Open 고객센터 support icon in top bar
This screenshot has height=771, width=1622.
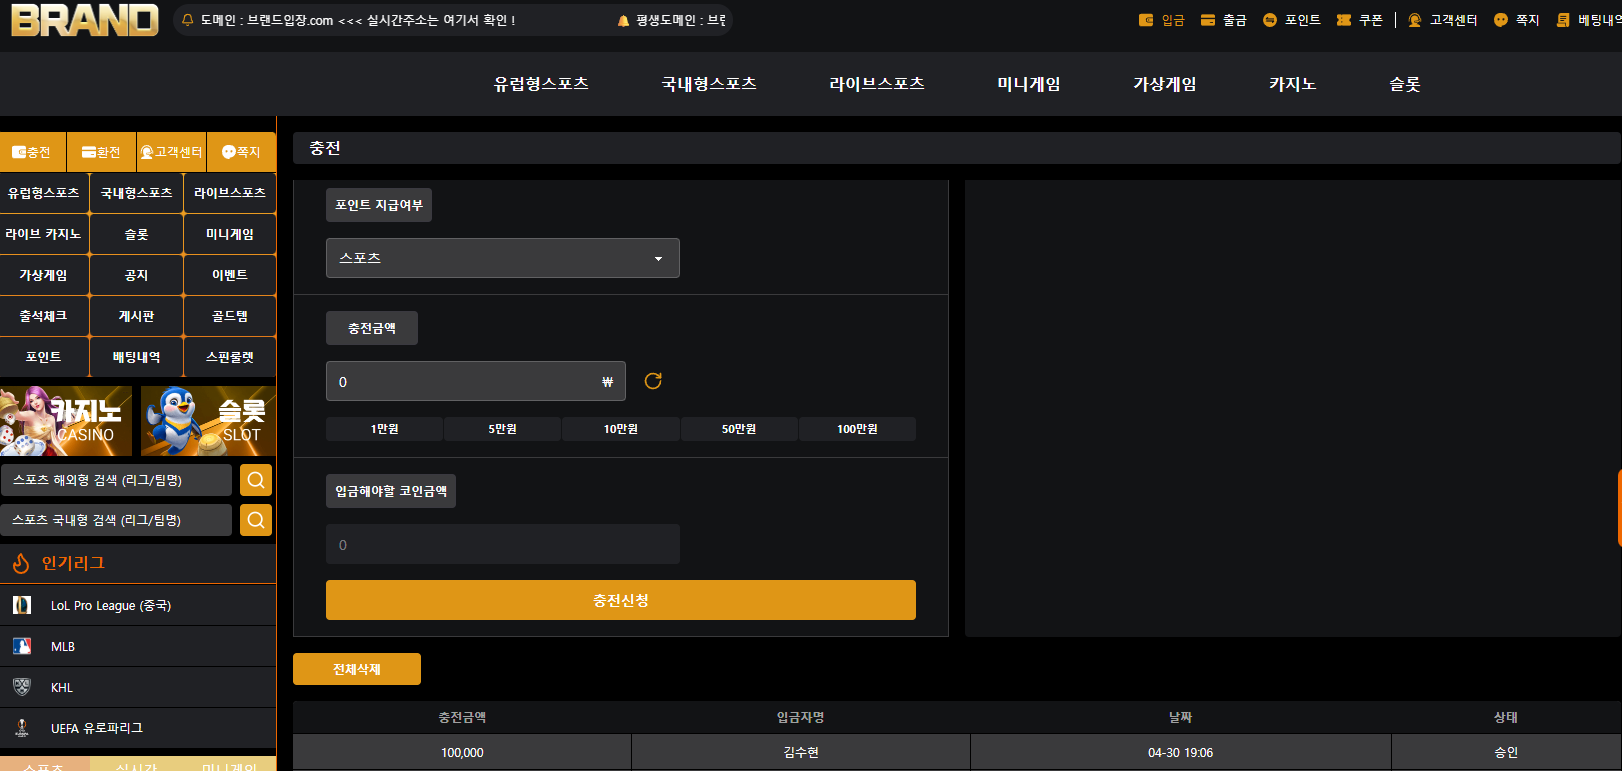coord(1414,20)
